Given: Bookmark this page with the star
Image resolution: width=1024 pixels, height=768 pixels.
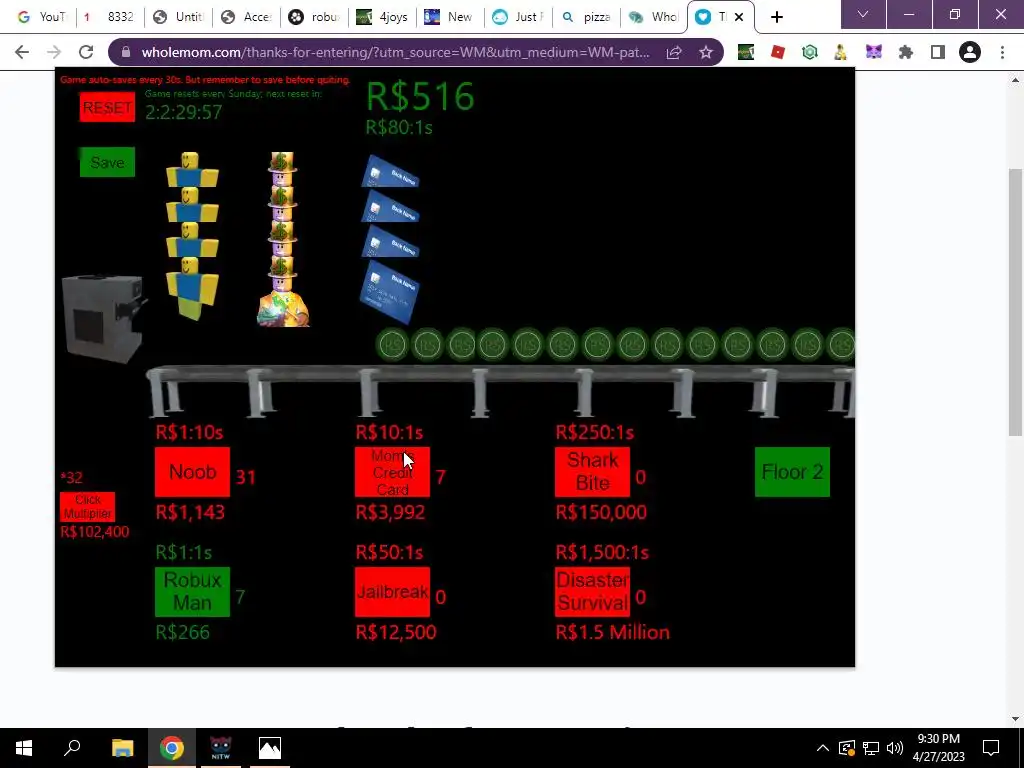Looking at the screenshot, I should [x=706, y=52].
